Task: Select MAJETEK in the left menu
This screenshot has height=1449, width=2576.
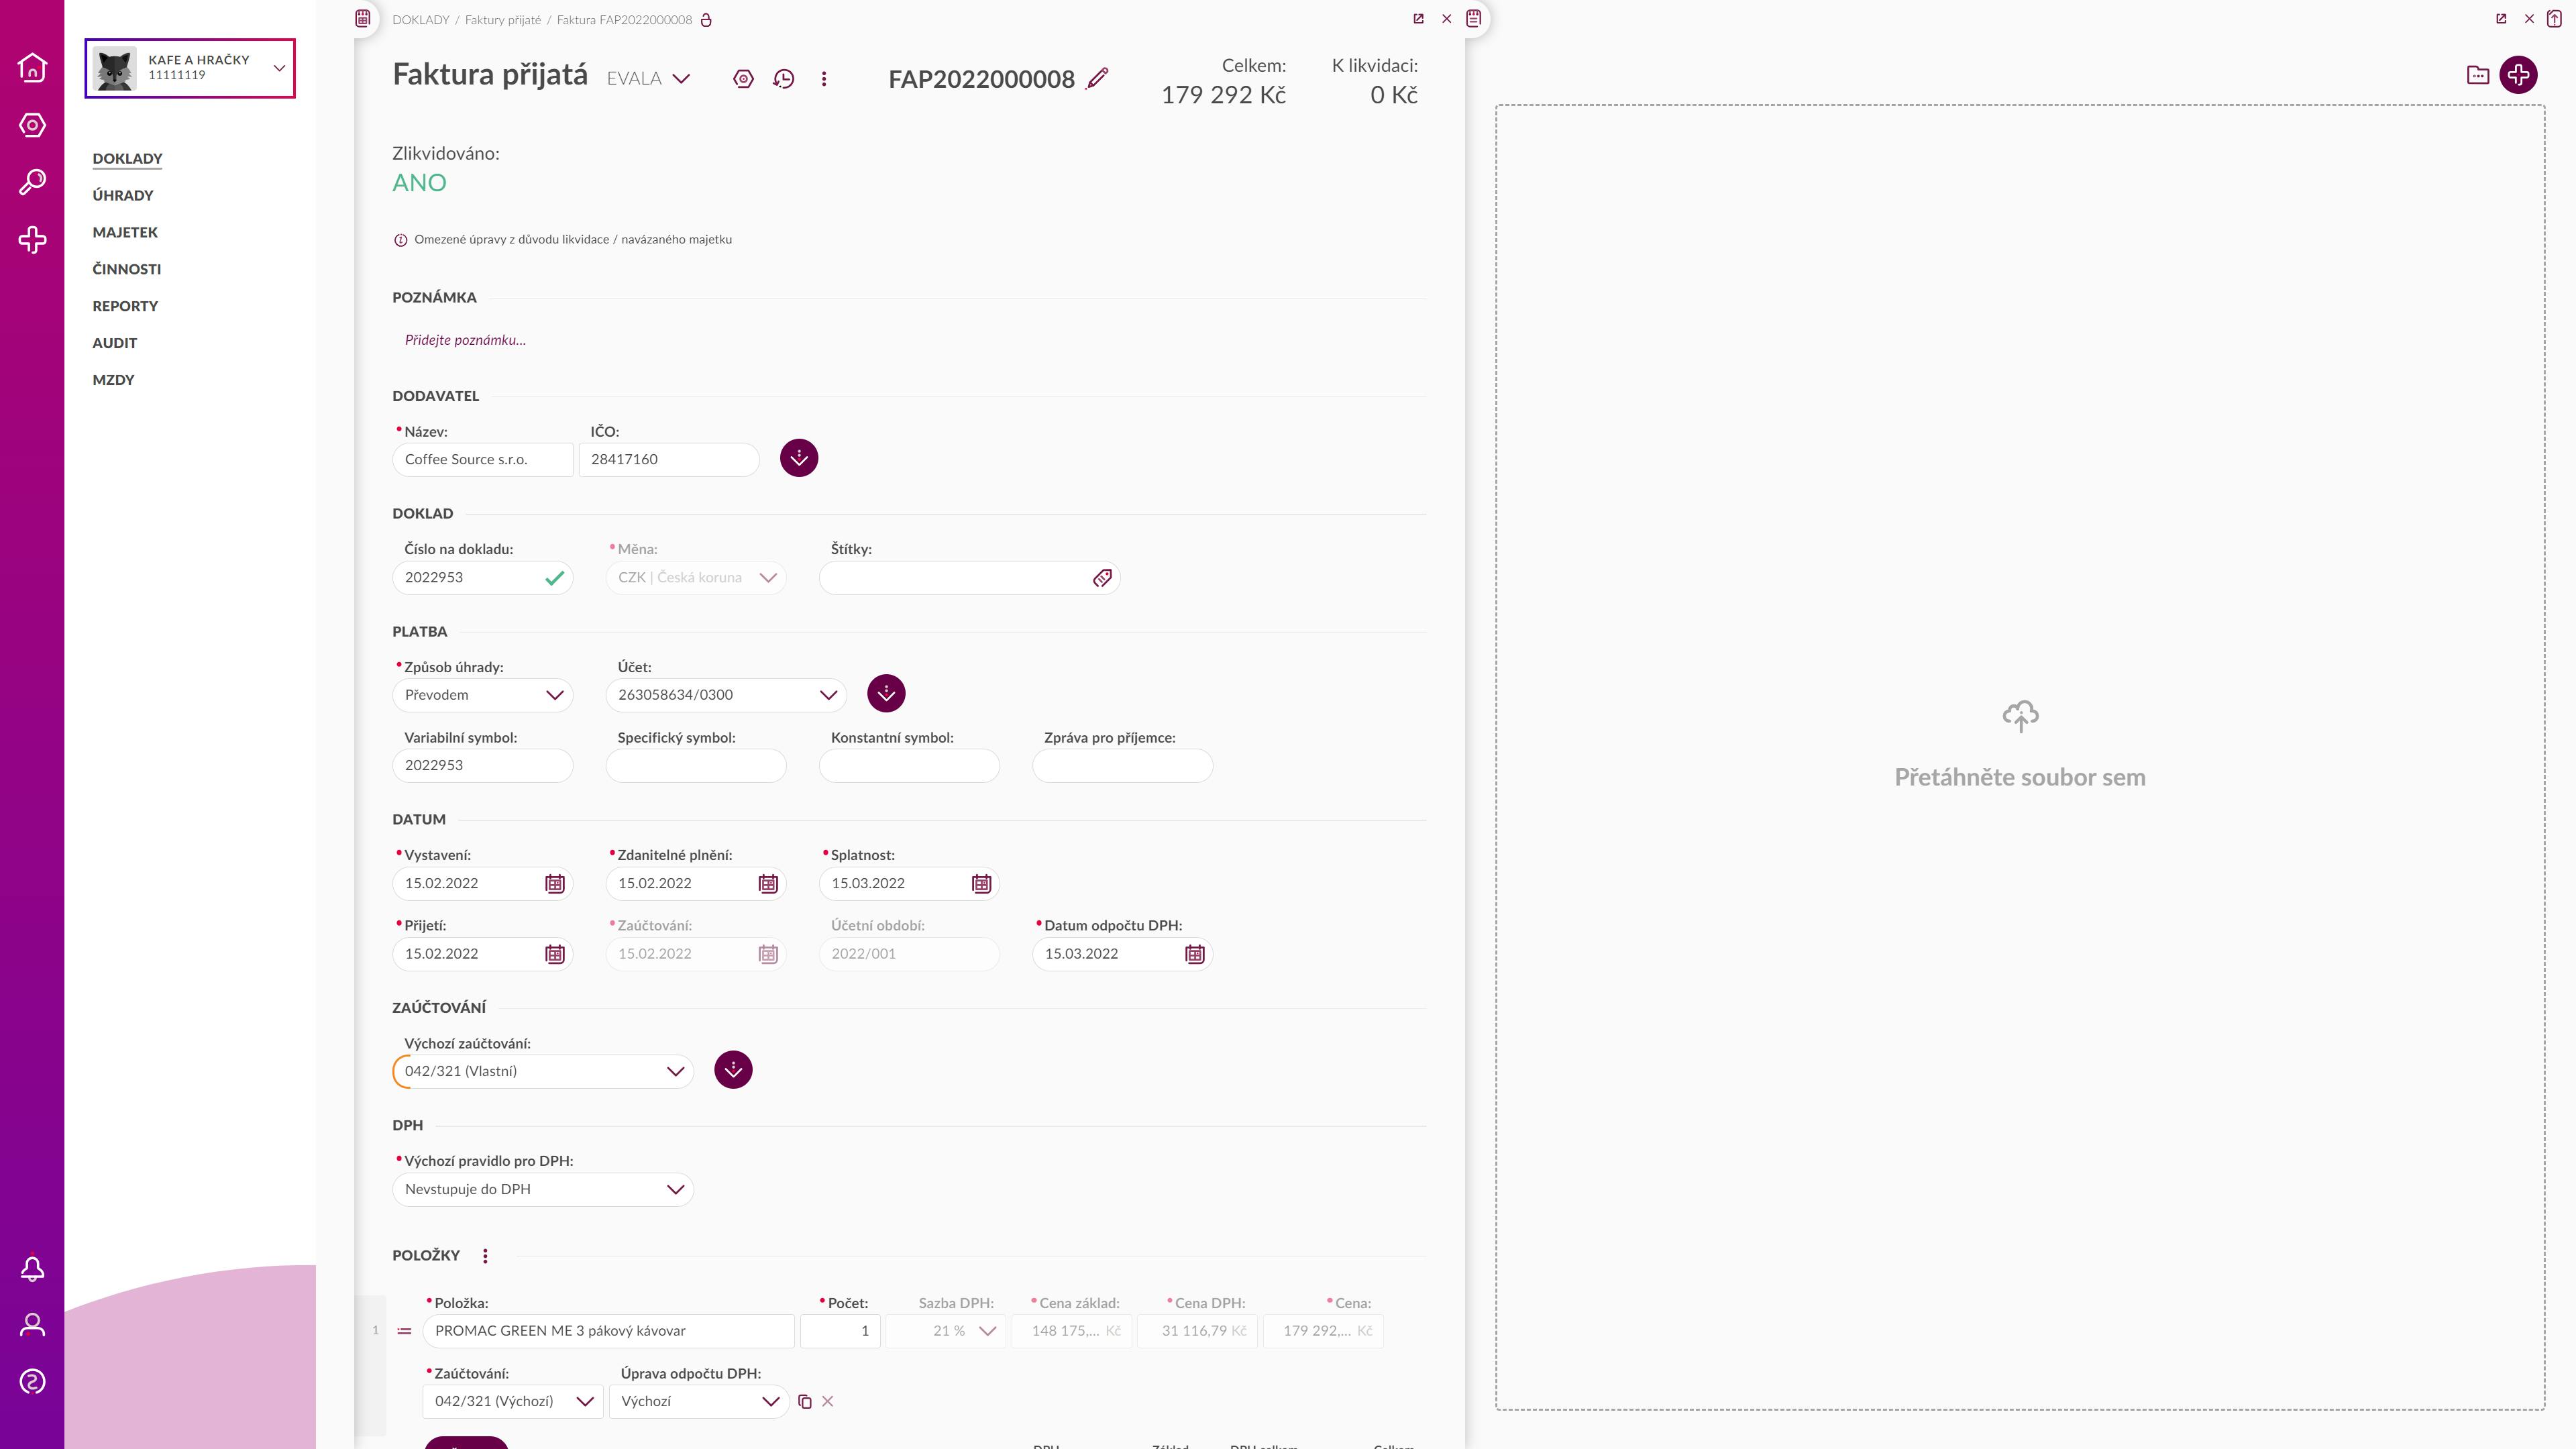Action: (125, 233)
